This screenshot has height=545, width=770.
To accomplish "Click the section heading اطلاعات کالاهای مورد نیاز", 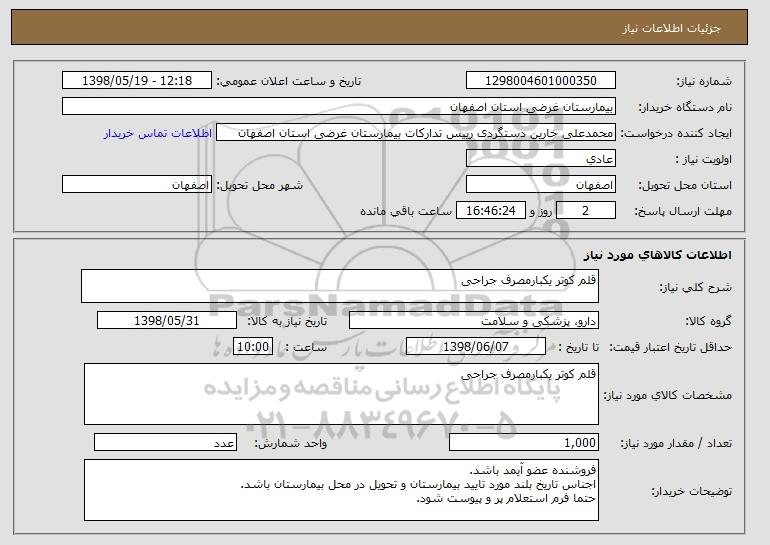I will (x=658, y=255).
